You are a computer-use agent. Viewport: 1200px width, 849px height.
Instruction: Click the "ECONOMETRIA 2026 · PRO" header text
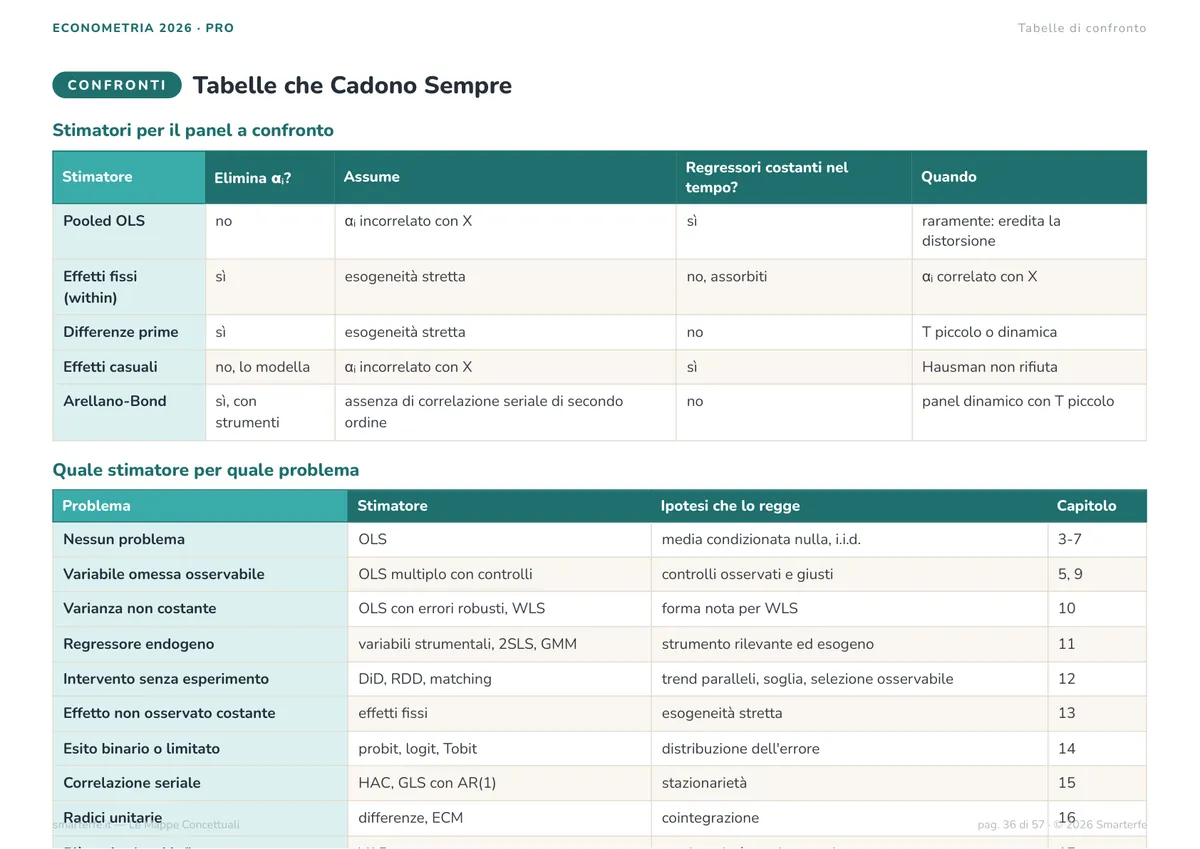[x=143, y=28]
